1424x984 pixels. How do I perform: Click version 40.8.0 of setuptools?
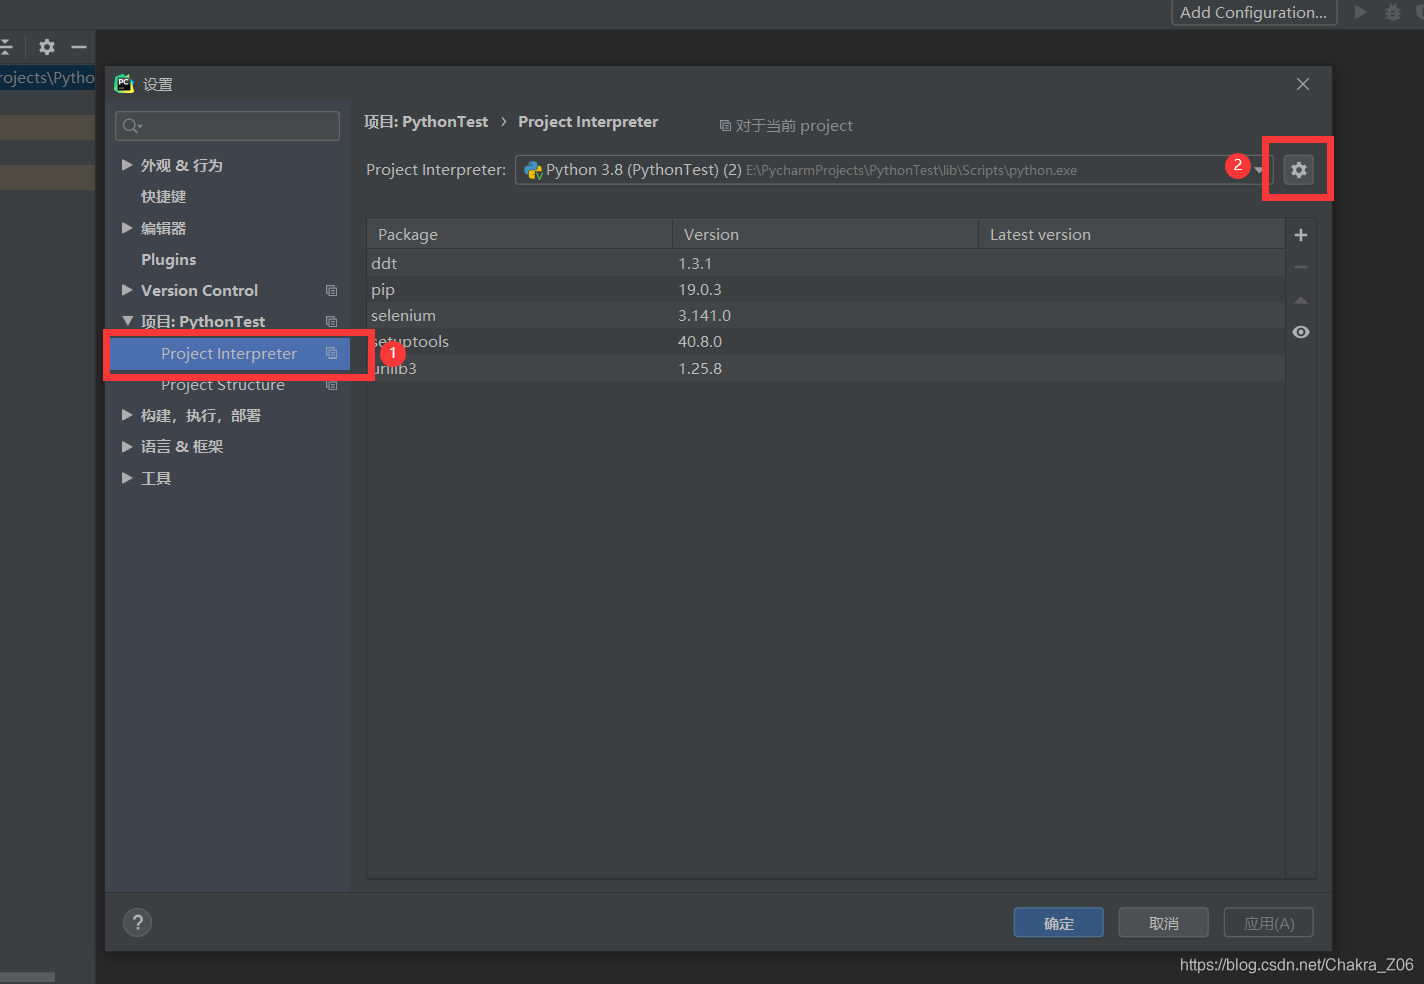pyautogui.click(x=700, y=341)
